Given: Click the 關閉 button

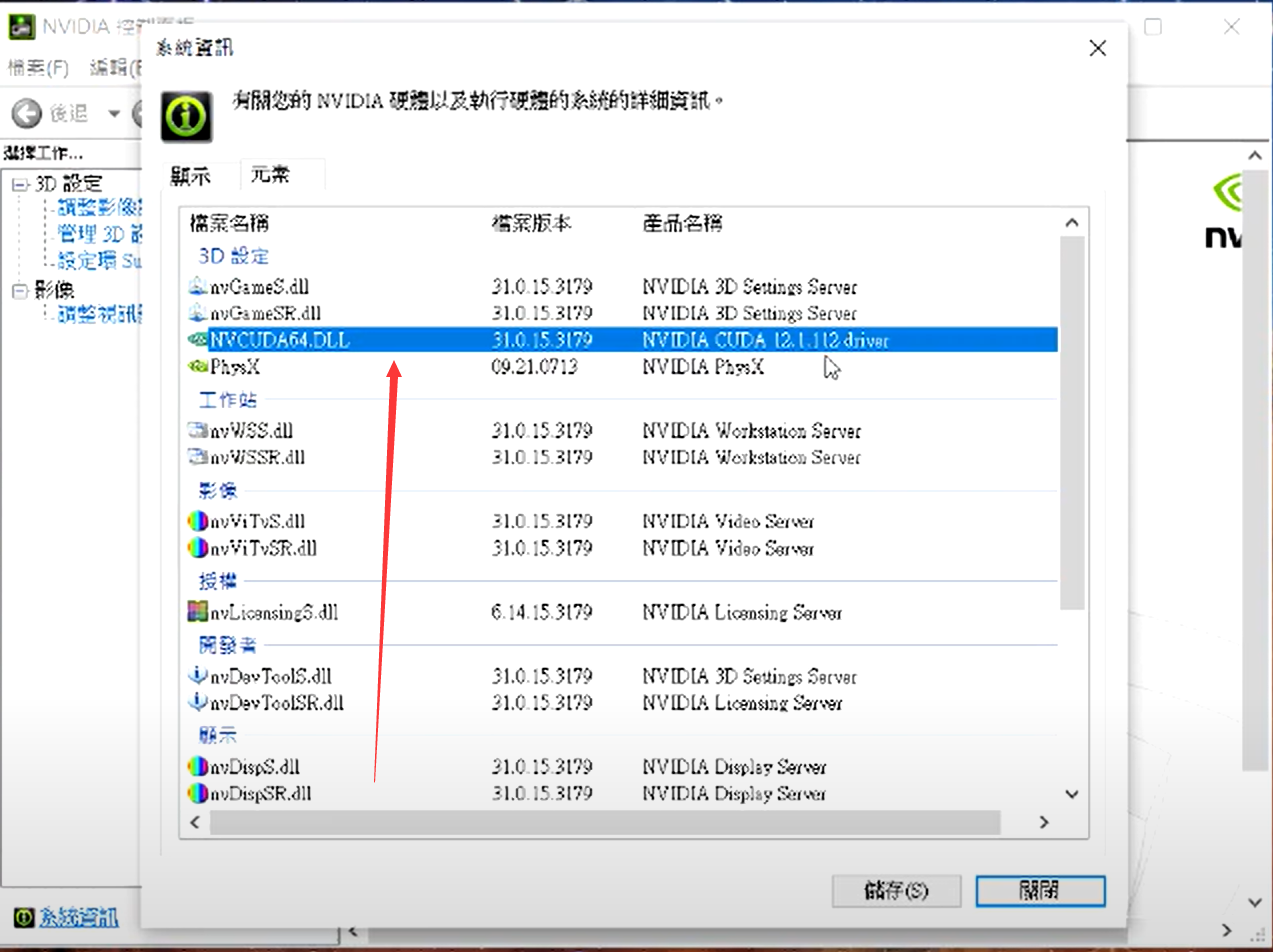Looking at the screenshot, I should coord(1040,890).
